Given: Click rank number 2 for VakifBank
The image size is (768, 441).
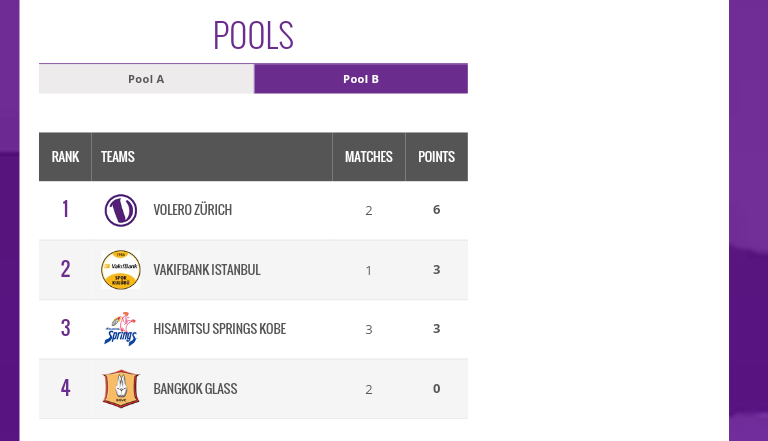Looking at the screenshot, I should (65, 270).
